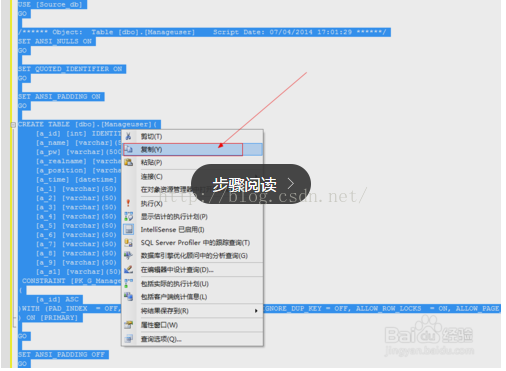Choose 连接(C) from the context menu
Screen dimensions: 506x371
(152, 176)
